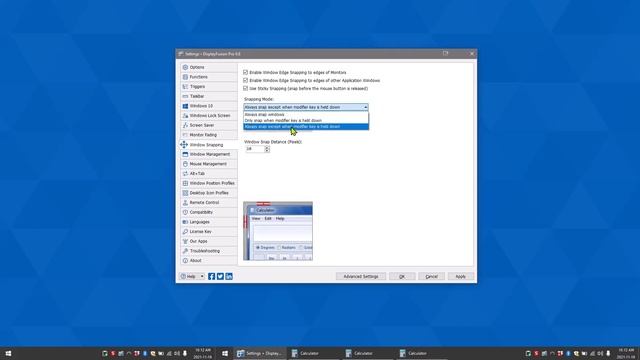Open the Our Apps section
This screenshot has height=360, width=640.
[208, 241]
